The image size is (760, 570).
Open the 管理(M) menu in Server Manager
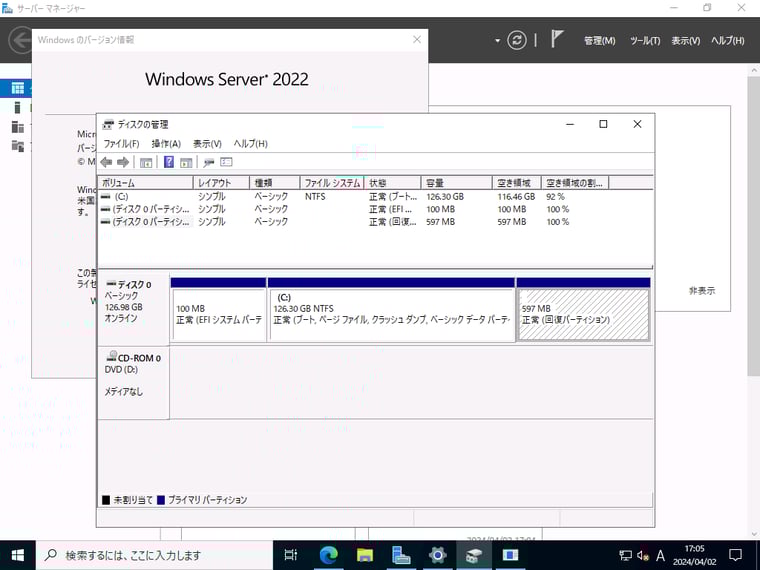pos(600,41)
